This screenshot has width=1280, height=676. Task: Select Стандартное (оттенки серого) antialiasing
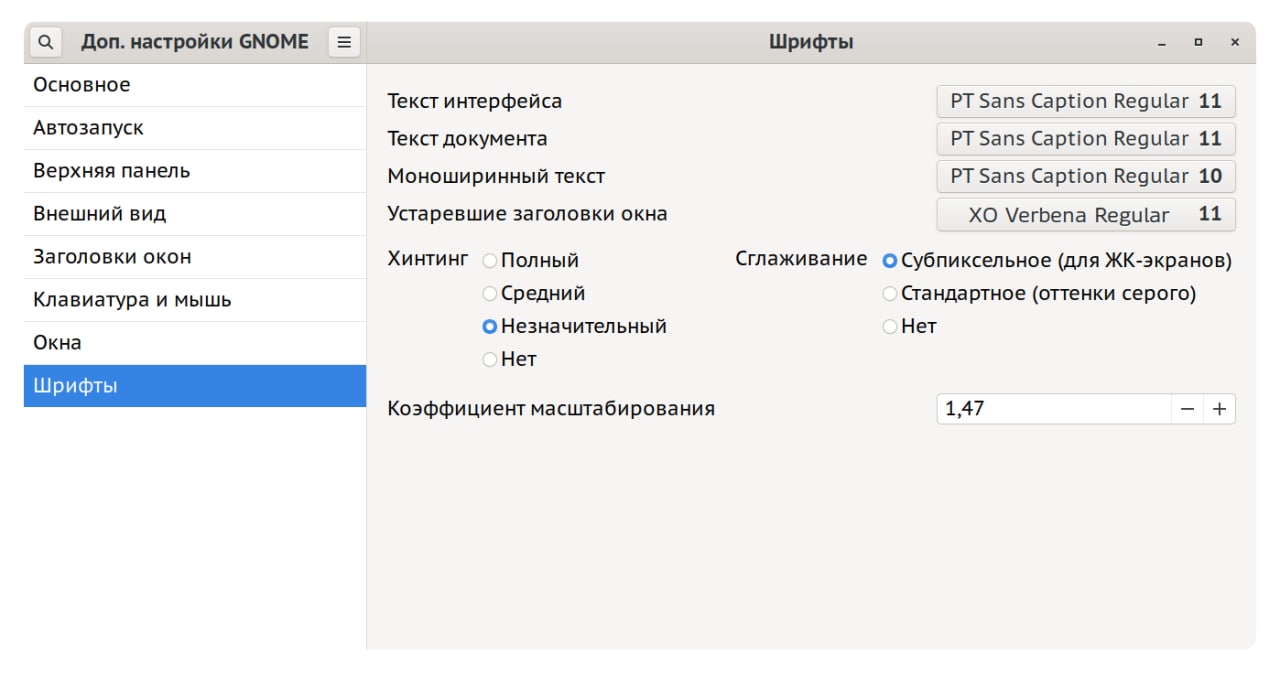[x=890, y=294]
